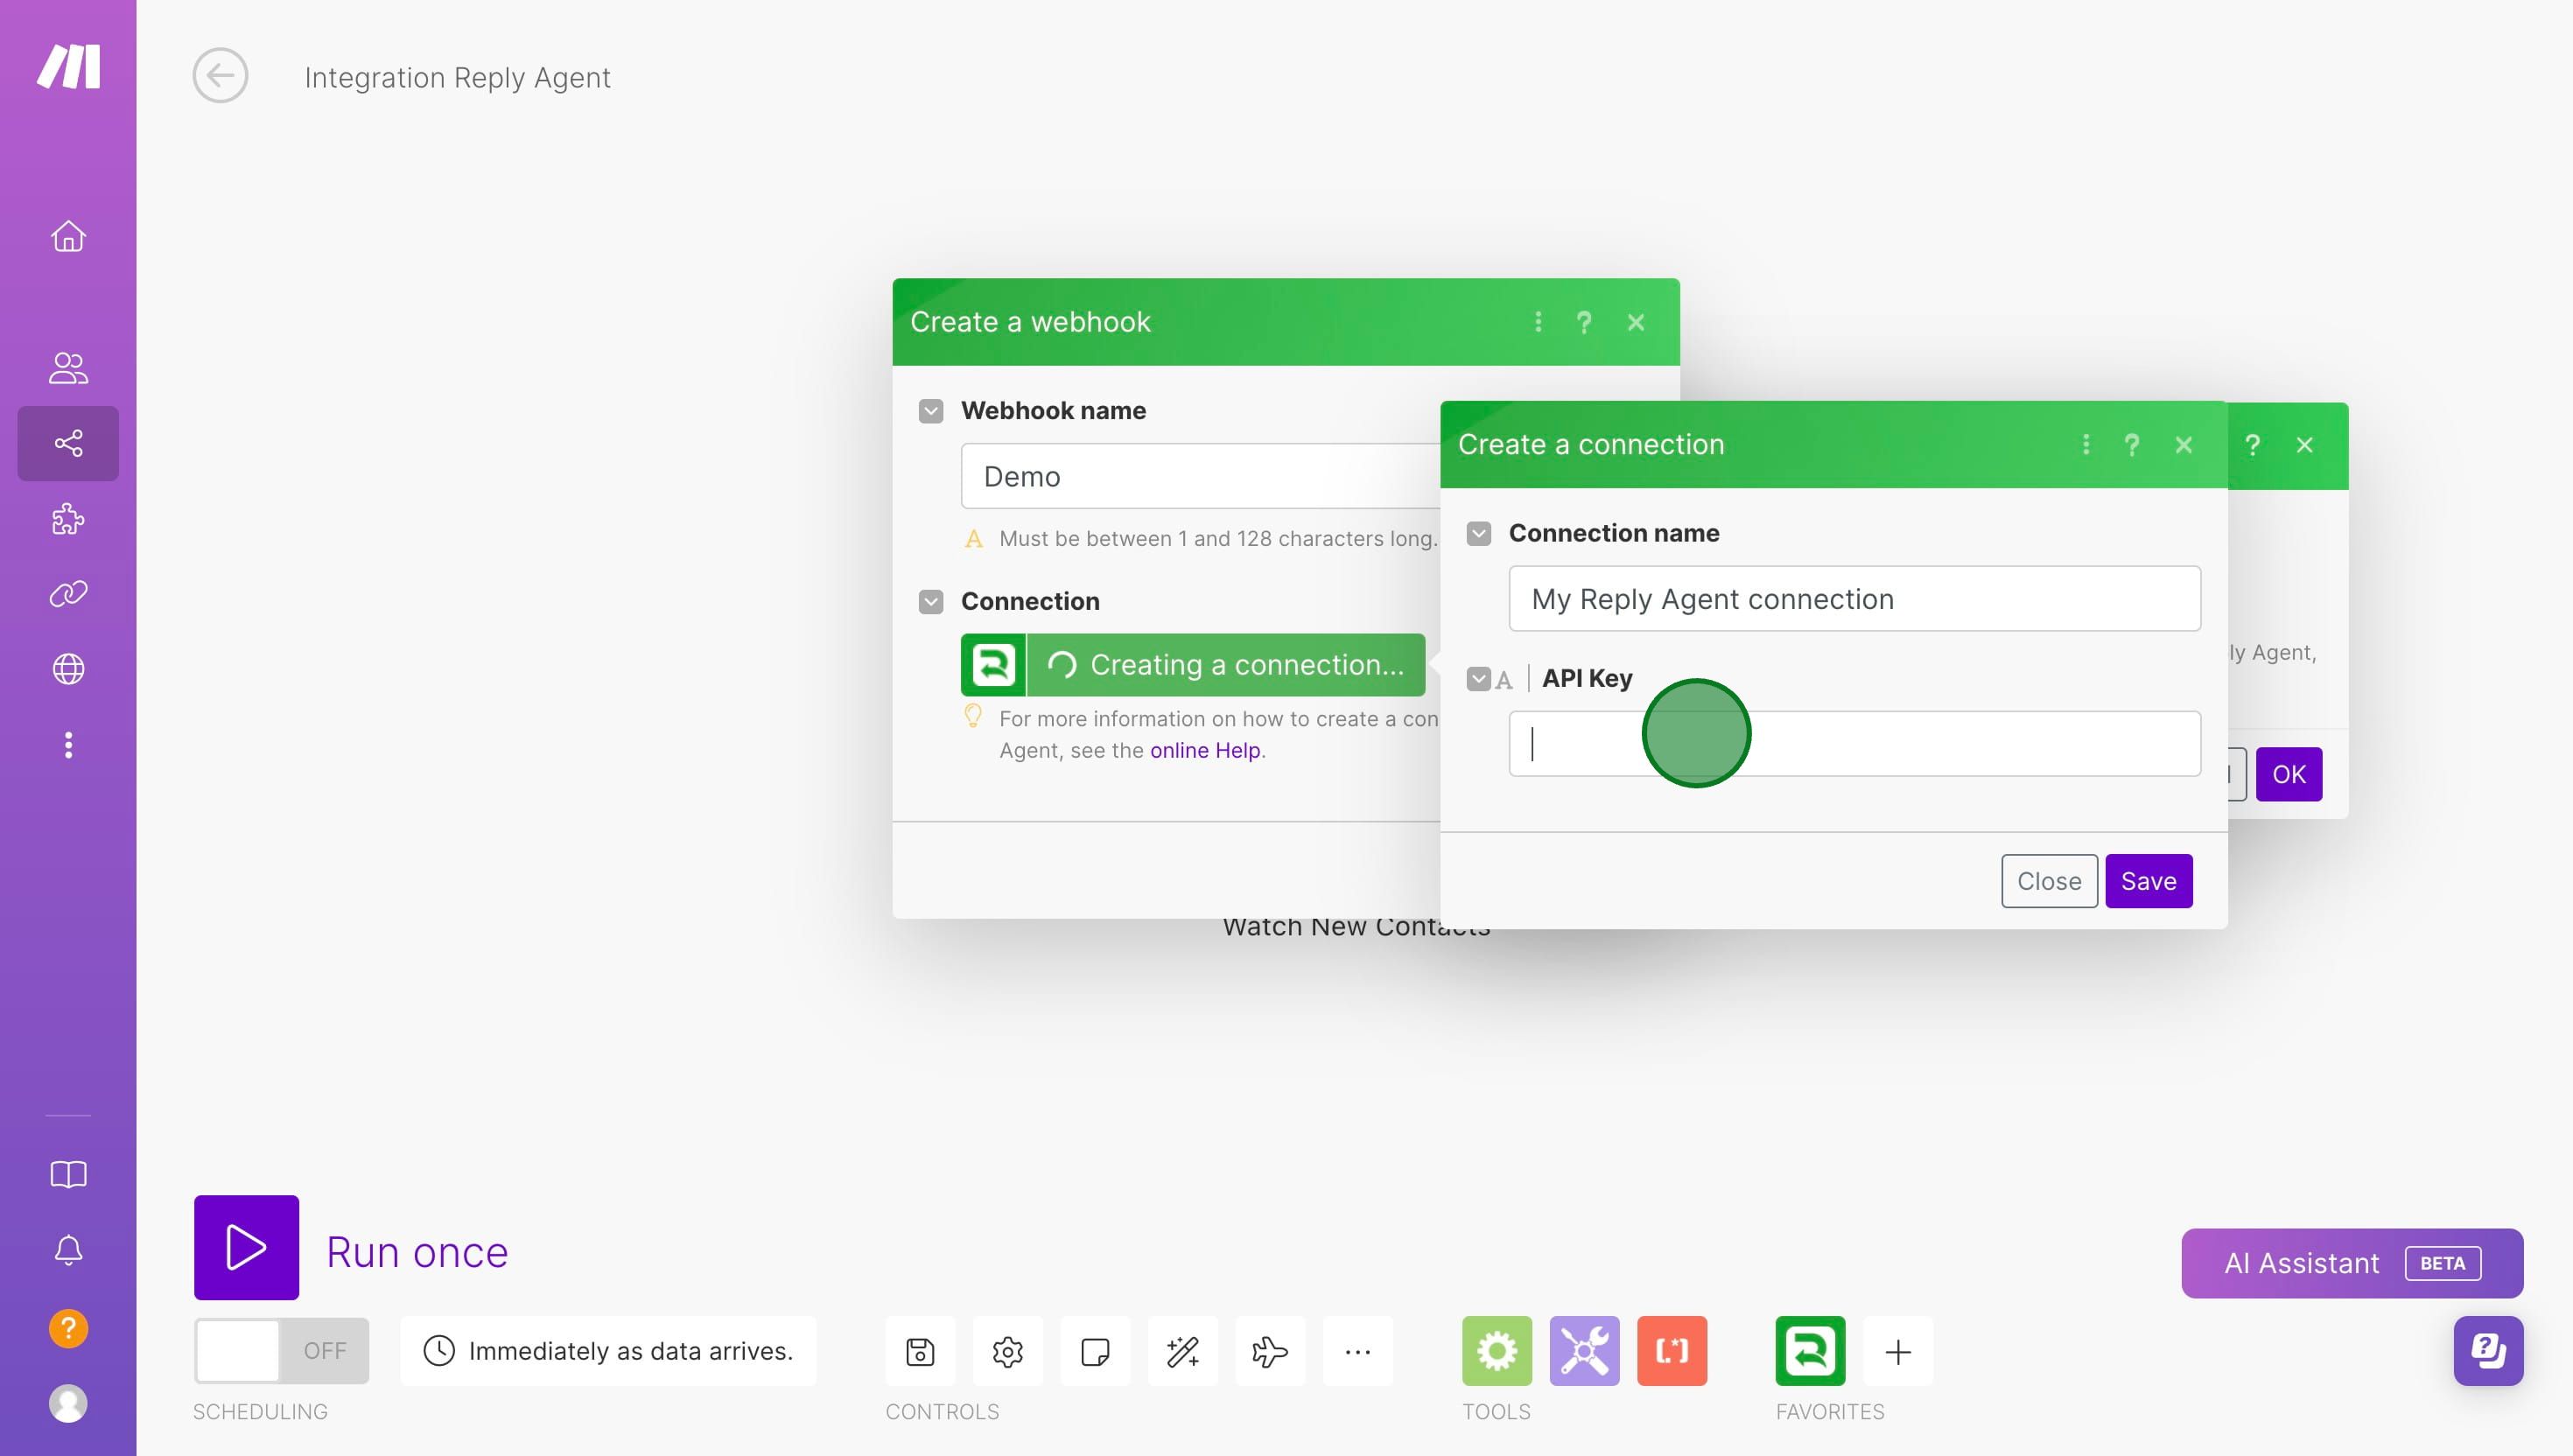Close the rightmost background dialog
This screenshot has width=2573, height=1456.
point(2305,445)
